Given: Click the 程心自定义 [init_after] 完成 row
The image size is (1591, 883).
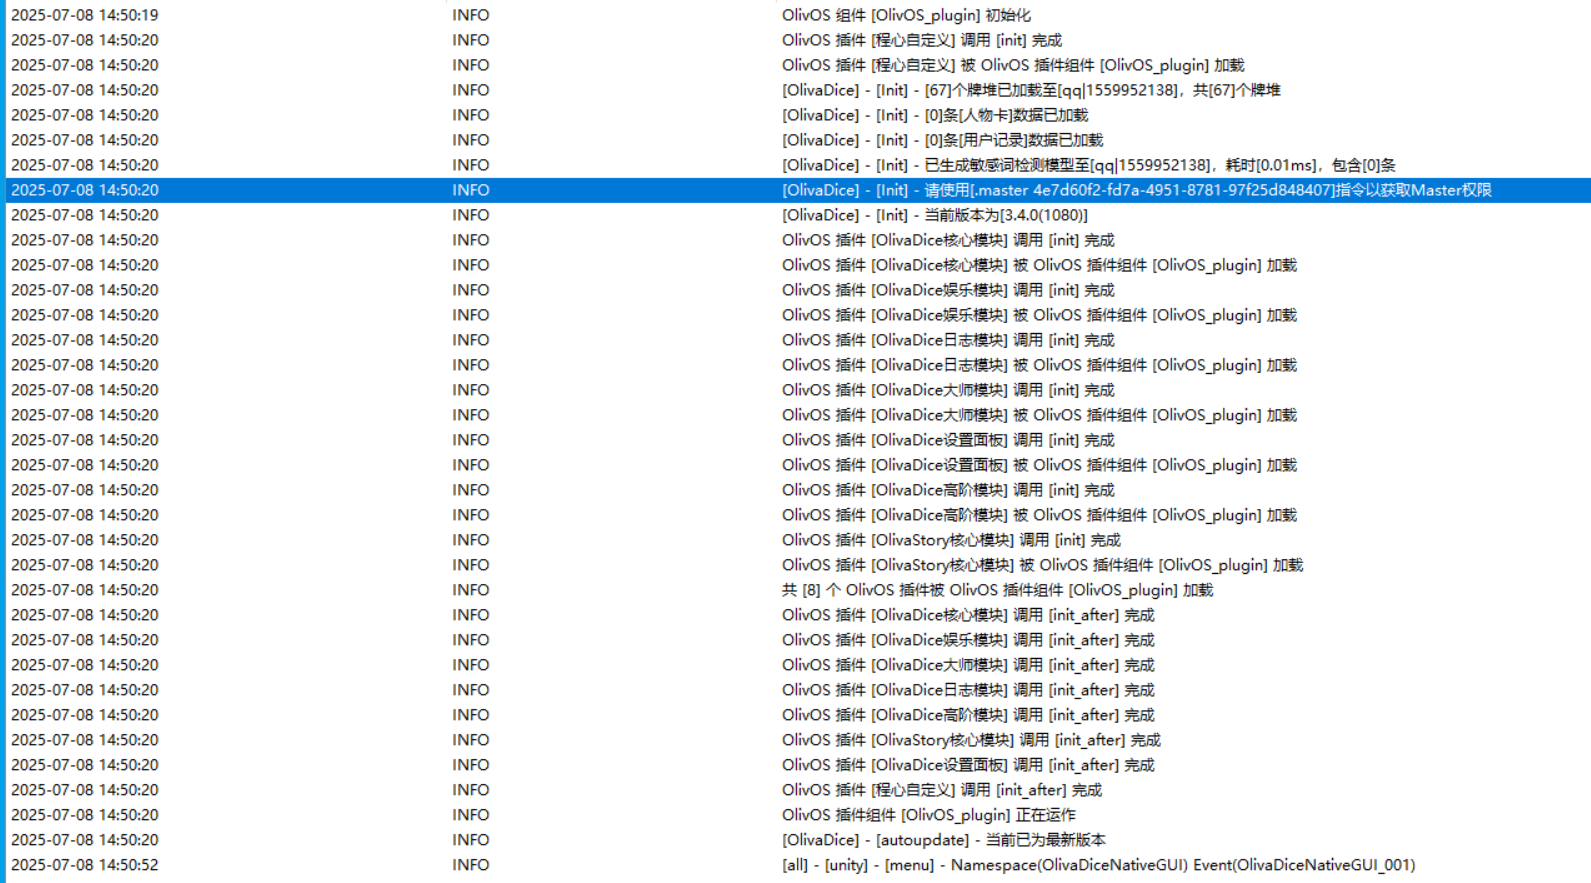Looking at the screenshot, I should [941, 790].
